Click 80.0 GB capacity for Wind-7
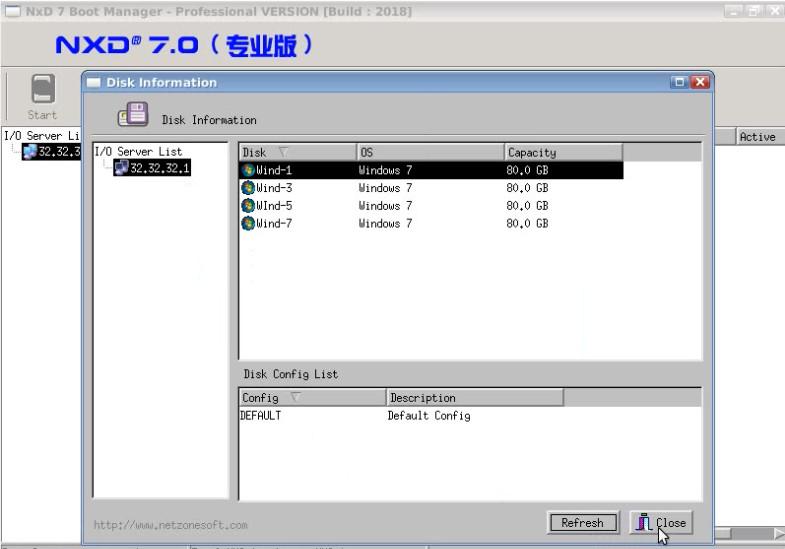Image resolution: width=785 pixels, height=549 pixels. click(x=527, y=223)
